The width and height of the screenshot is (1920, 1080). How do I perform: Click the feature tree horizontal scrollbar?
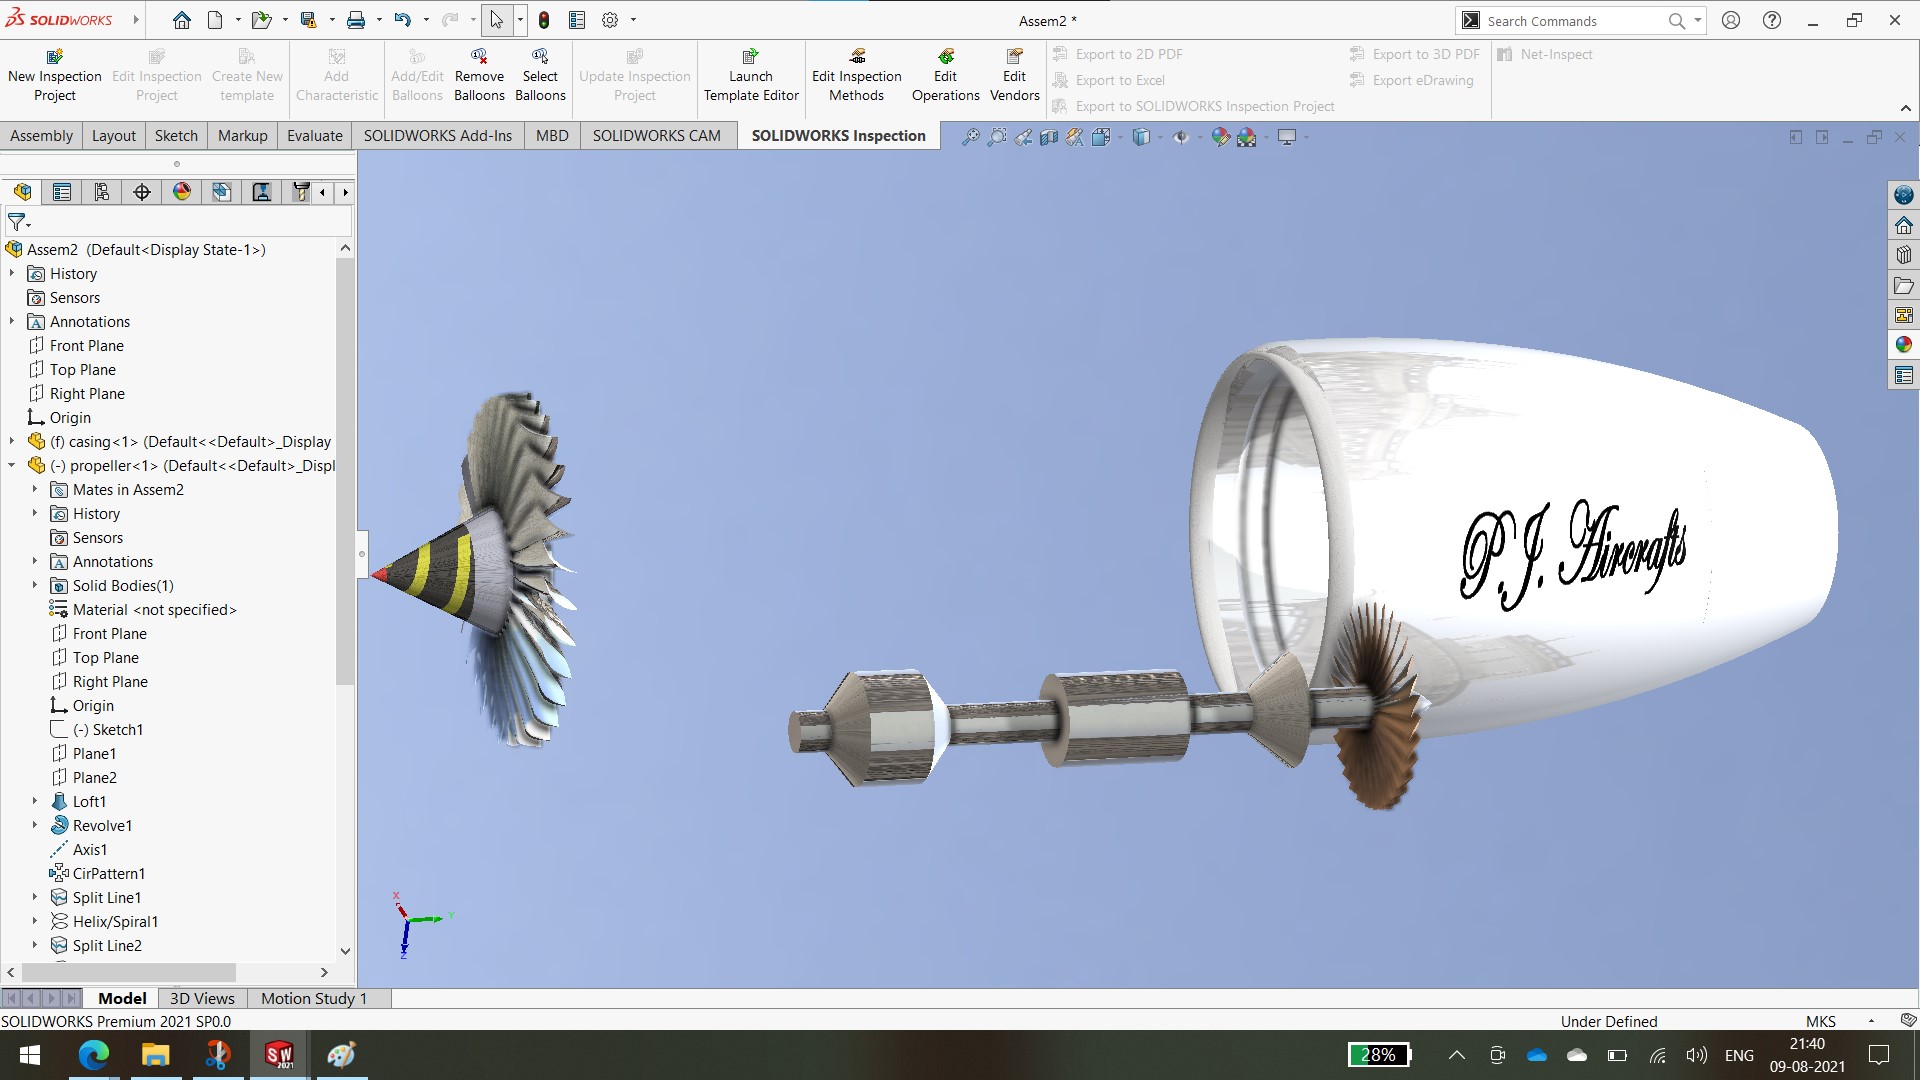click(x=128, y=972)
